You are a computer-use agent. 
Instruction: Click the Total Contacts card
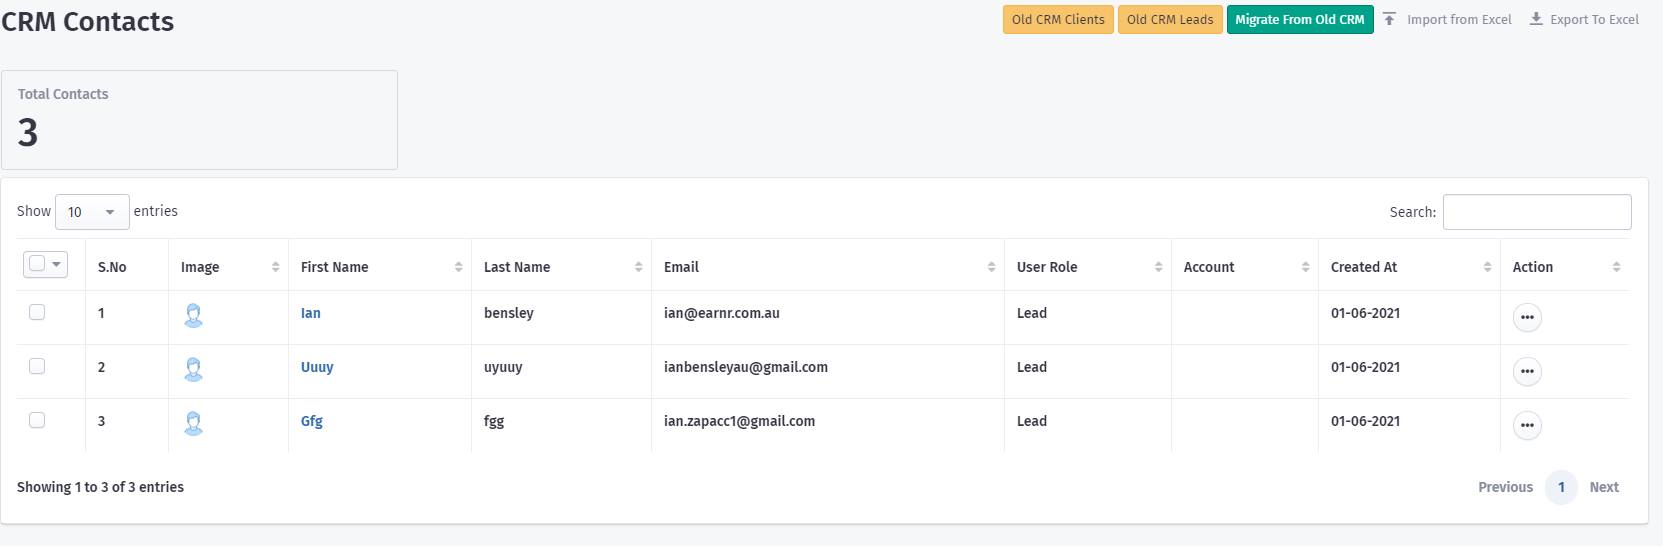click(199, 120)
